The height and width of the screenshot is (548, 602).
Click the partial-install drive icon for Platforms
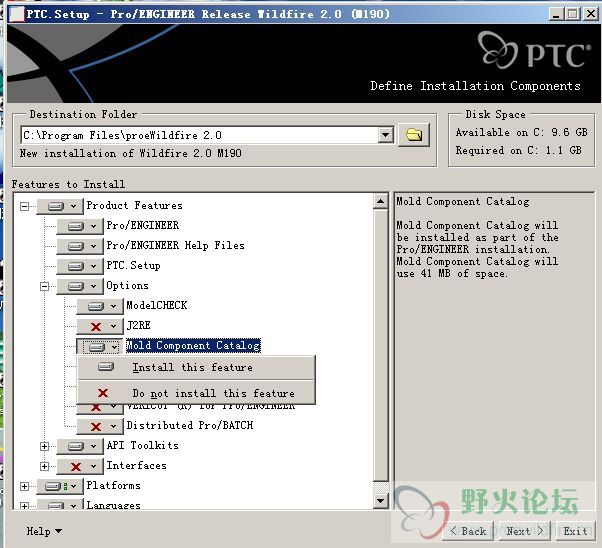pos(56,487)
